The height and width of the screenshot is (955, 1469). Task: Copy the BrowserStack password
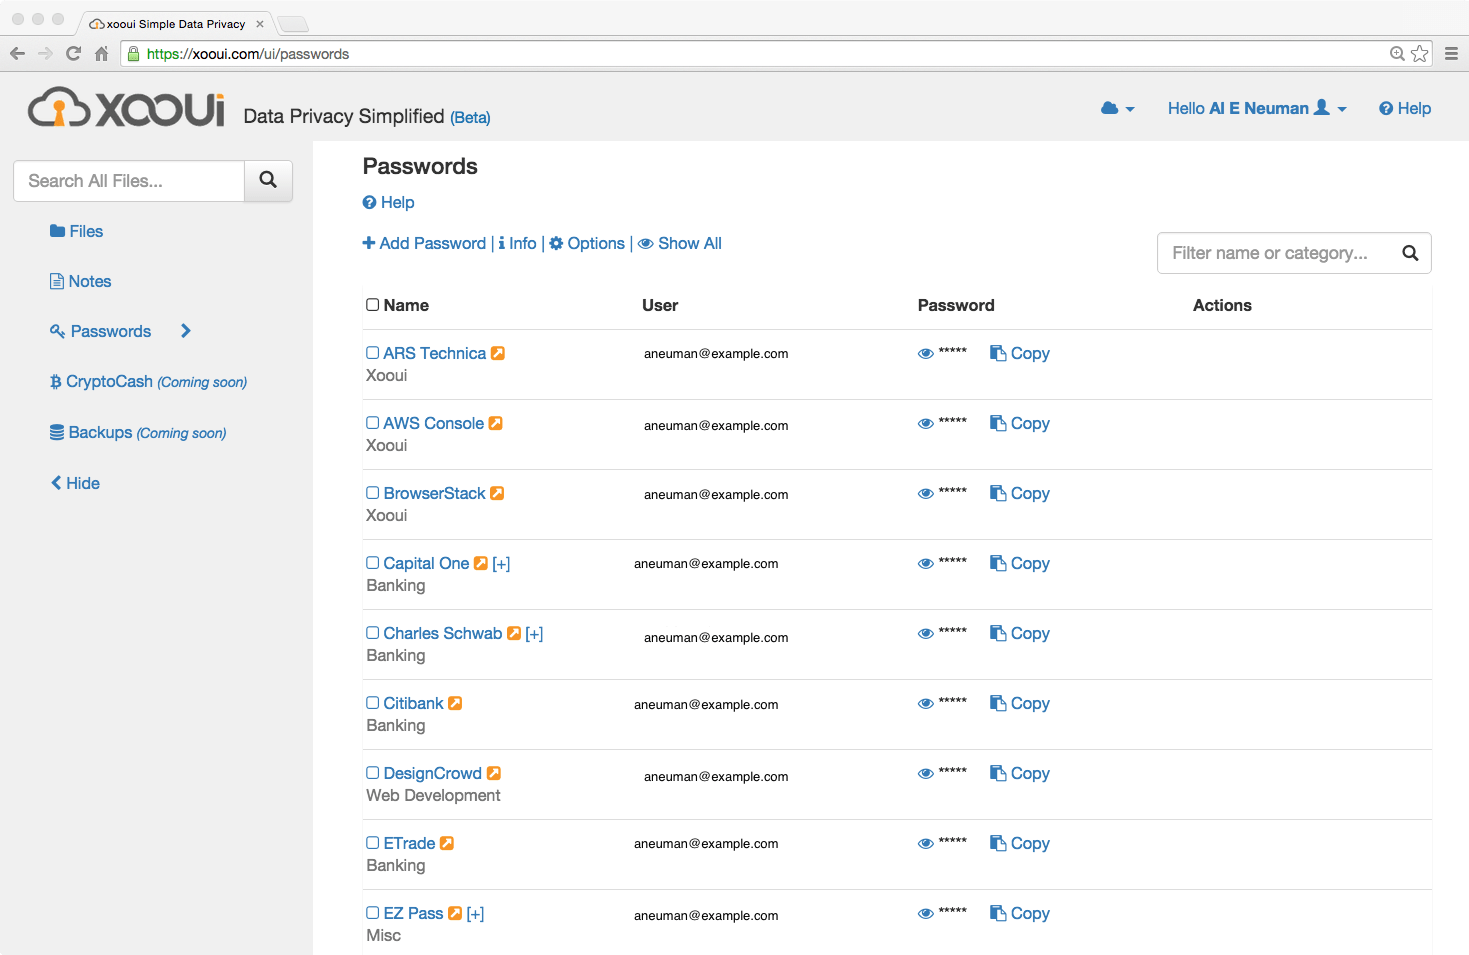coord(1020,493)
